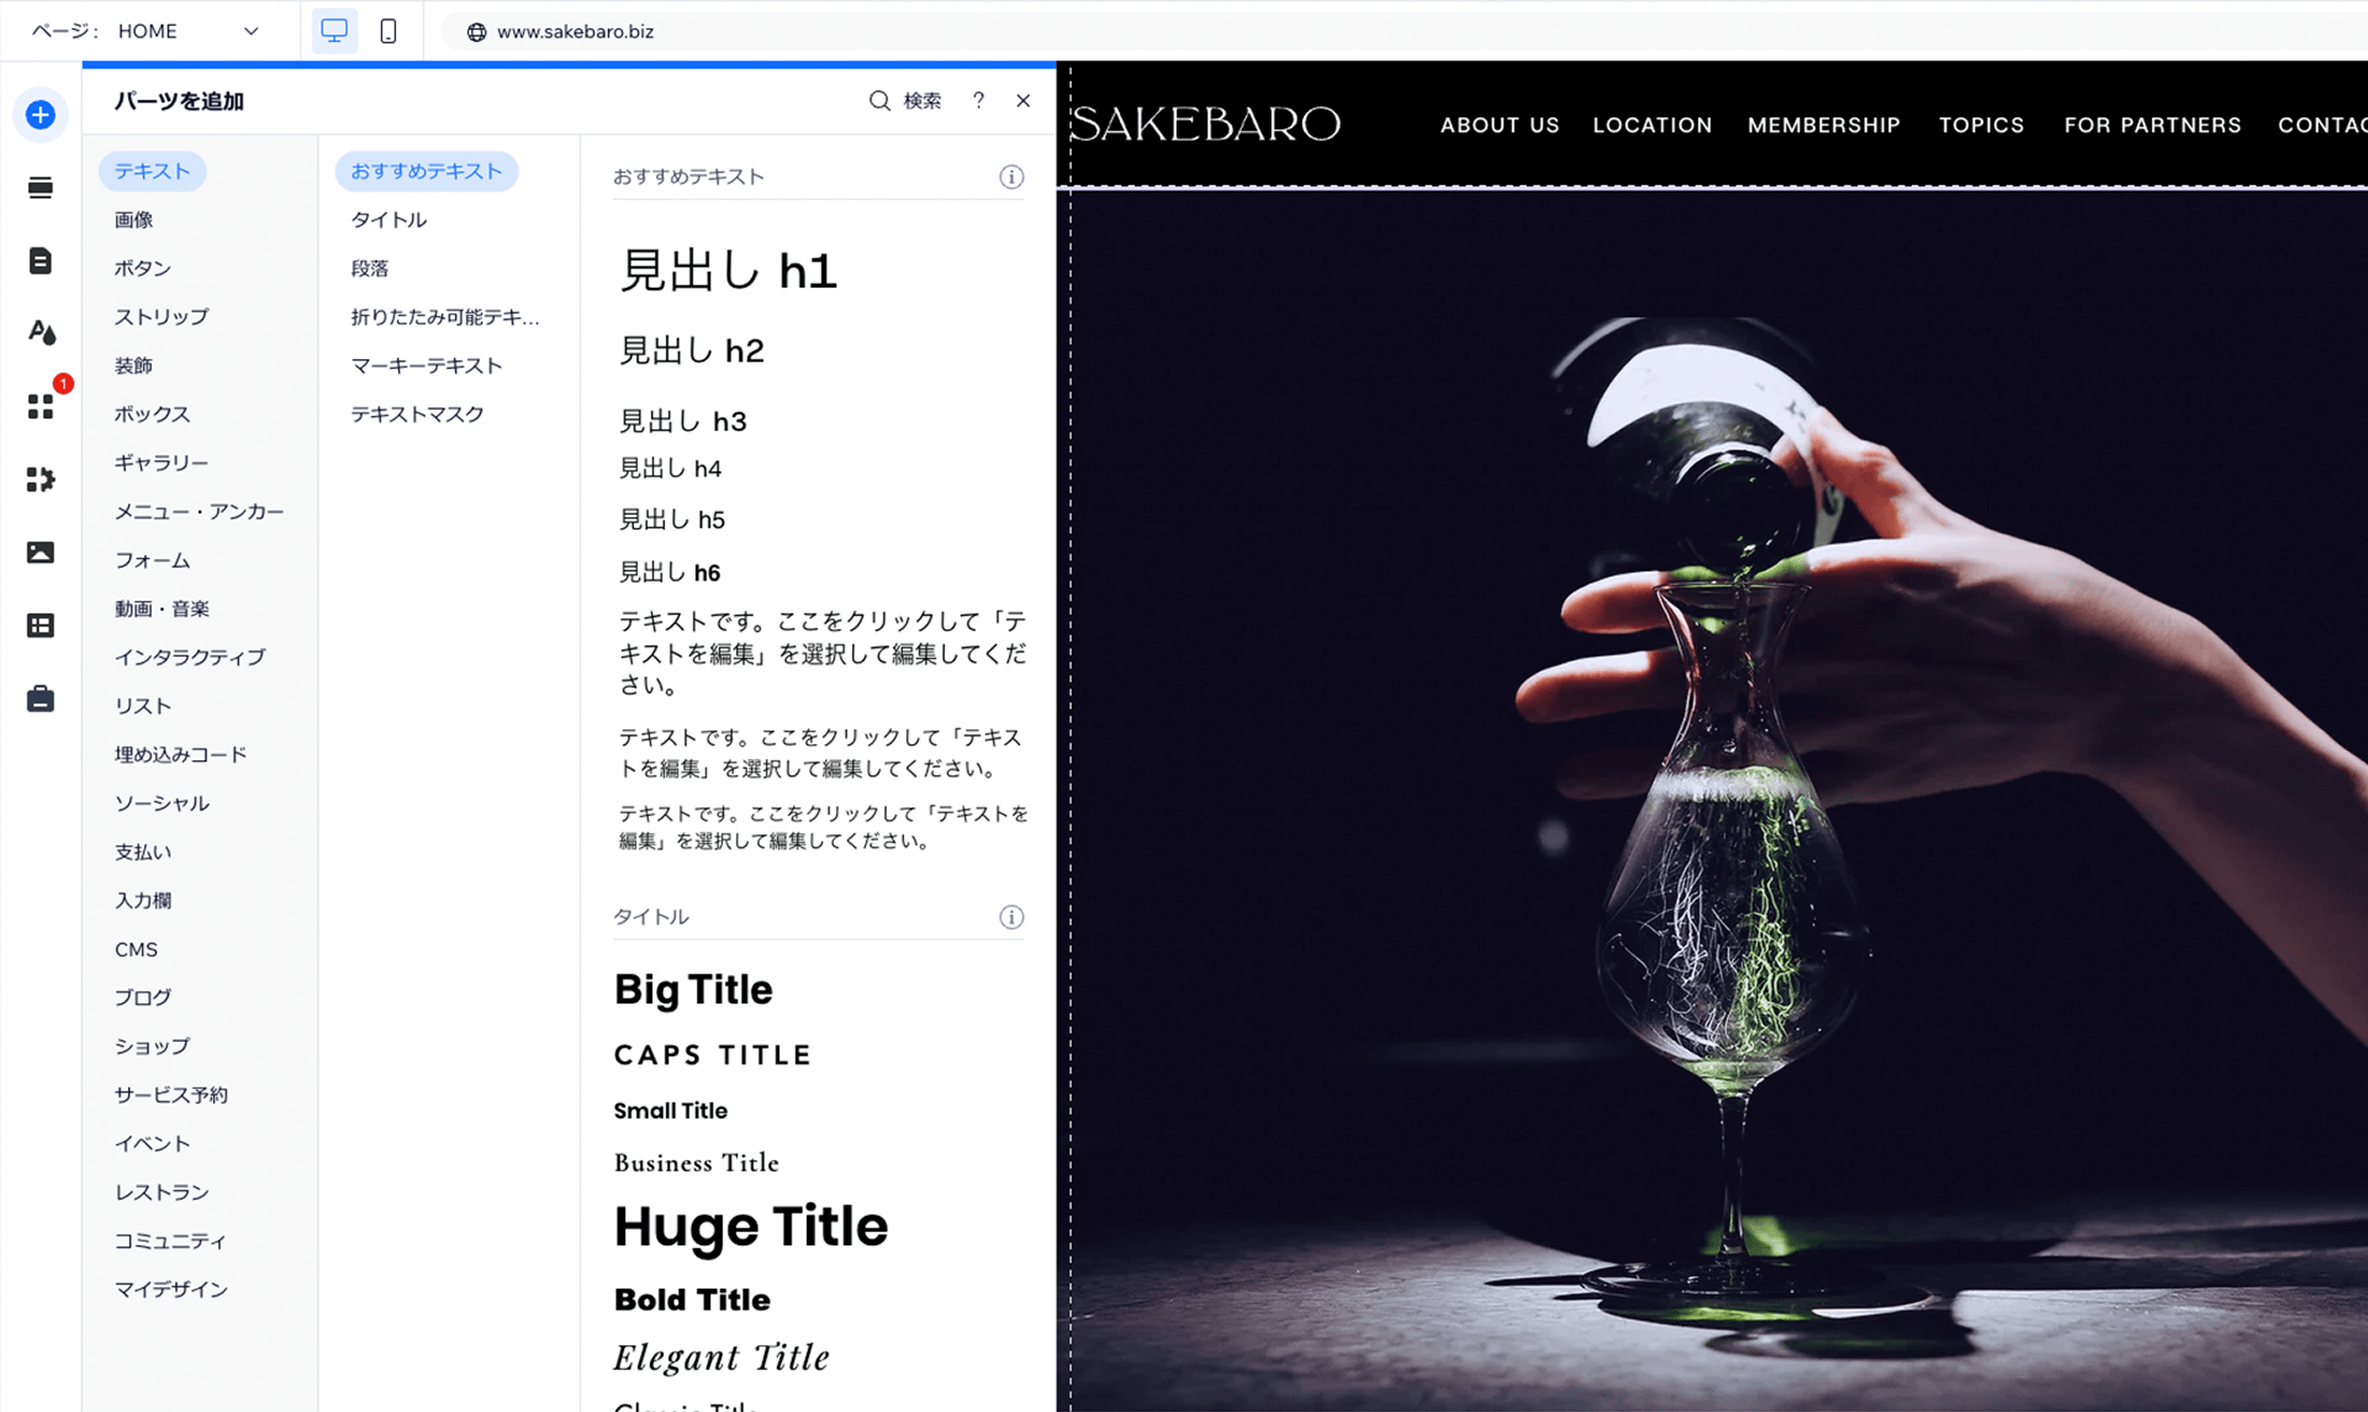Image resolution: width=2368 pixels, height=1412 pixels.
Task: Open the Business briefcase icon in sidebar
Action: click(x=40, y=698)
